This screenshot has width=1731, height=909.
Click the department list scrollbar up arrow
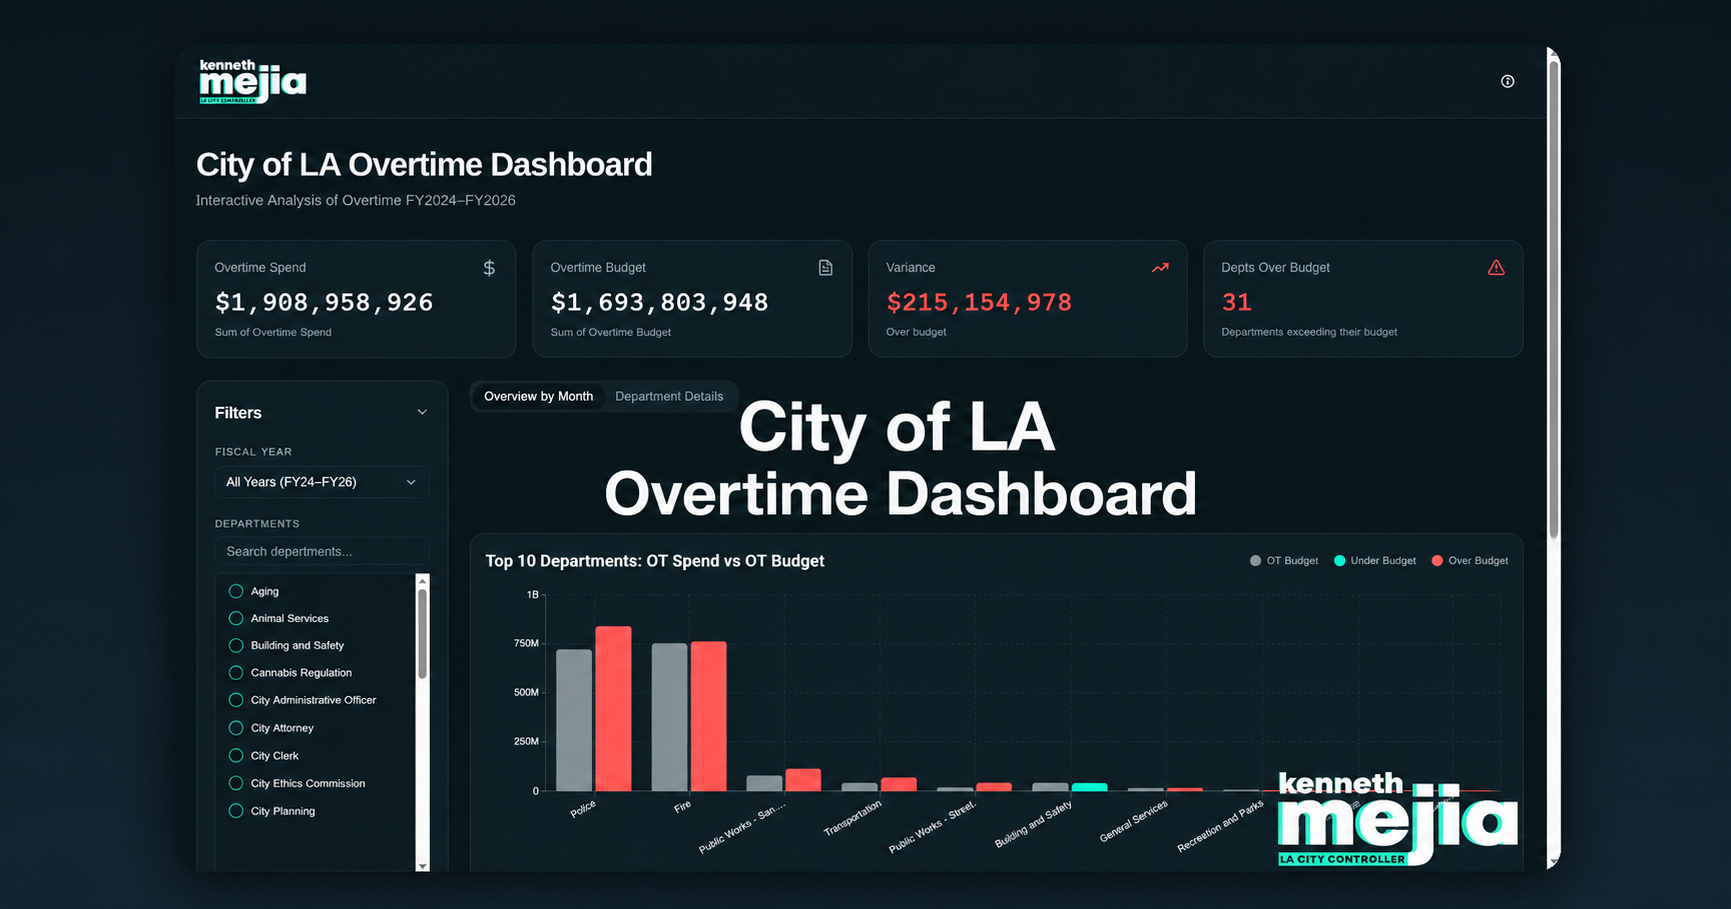(x=422, y=580)
